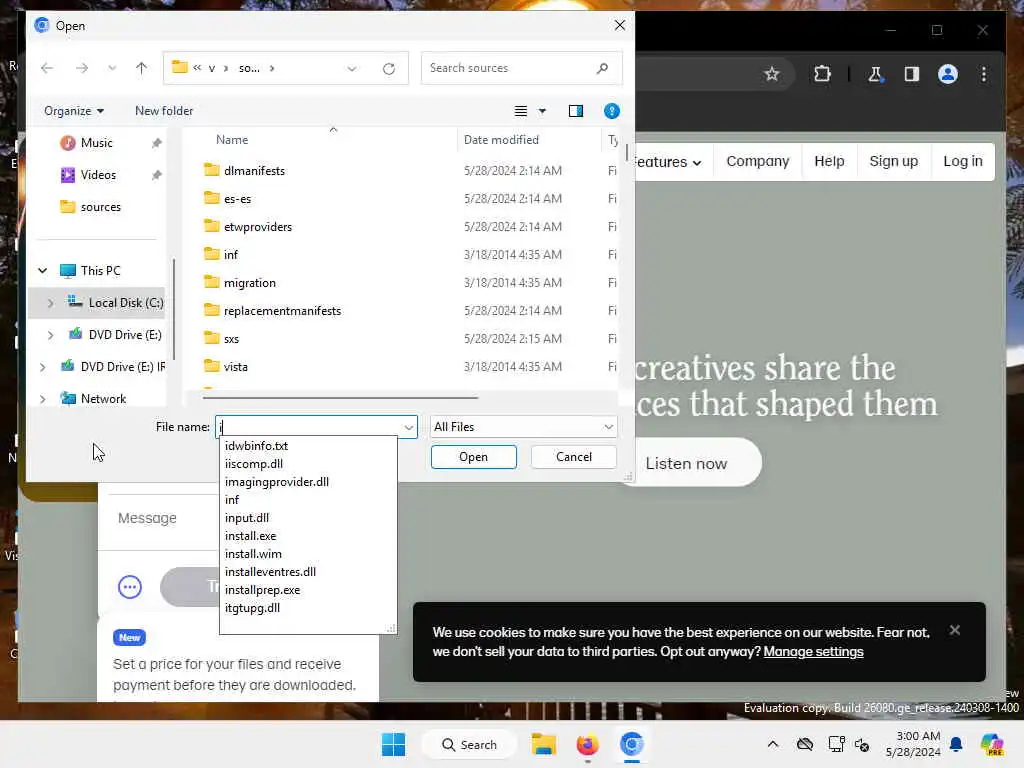
Task: Select the inf folder in list
Action: [x=231, y=255]
